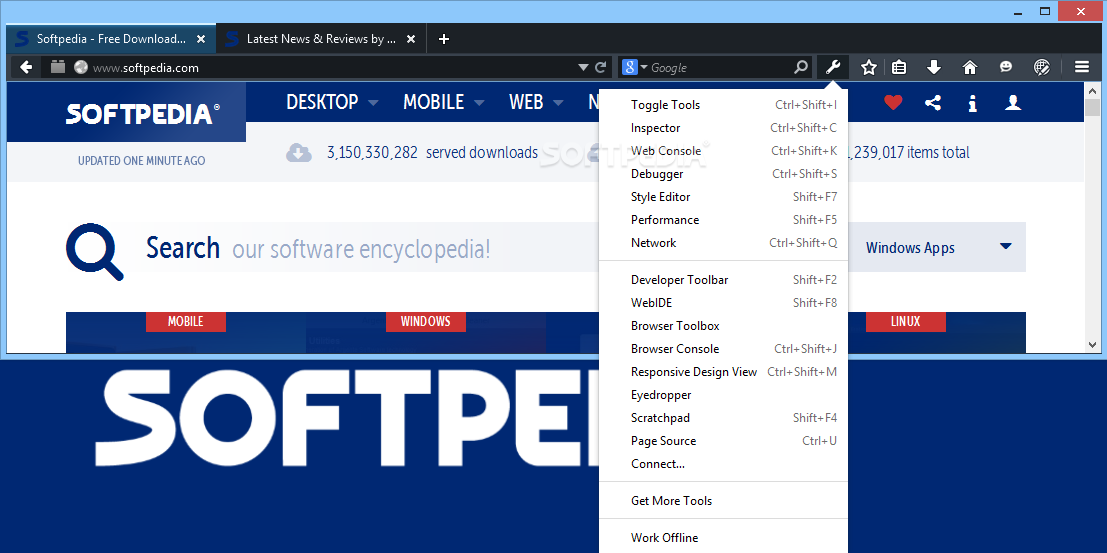The image size is (1107, 553).
Task: Click the magnifier icon in Google search box
Action: coord(801,67)
